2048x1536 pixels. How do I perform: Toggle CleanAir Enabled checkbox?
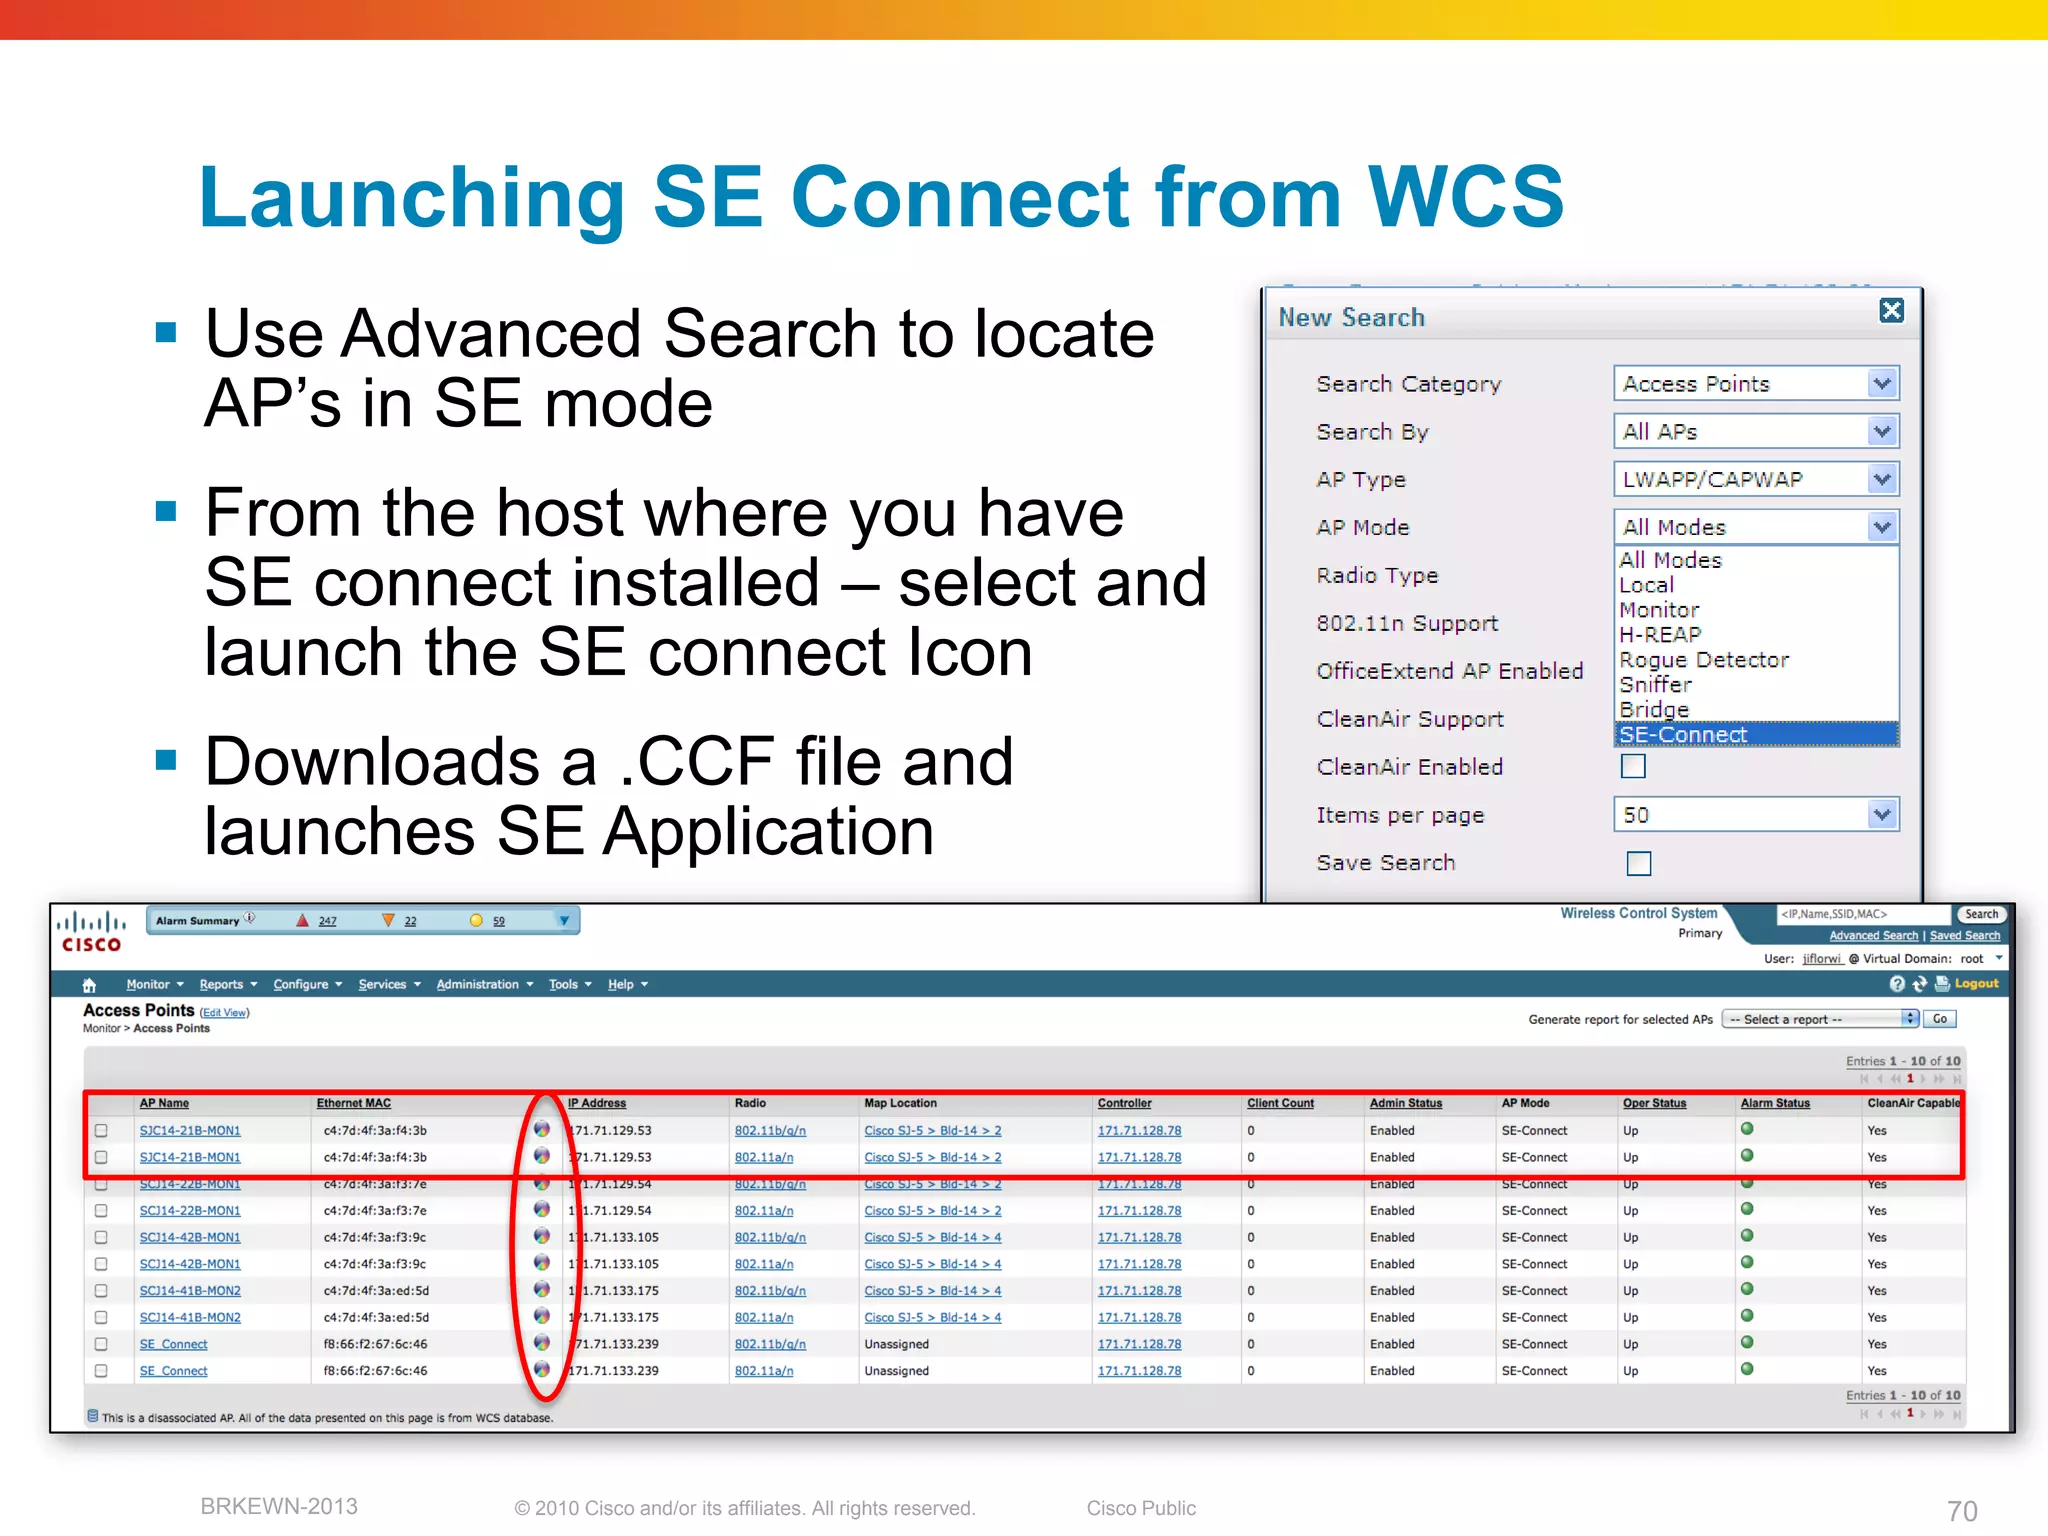coord(1633,766)
